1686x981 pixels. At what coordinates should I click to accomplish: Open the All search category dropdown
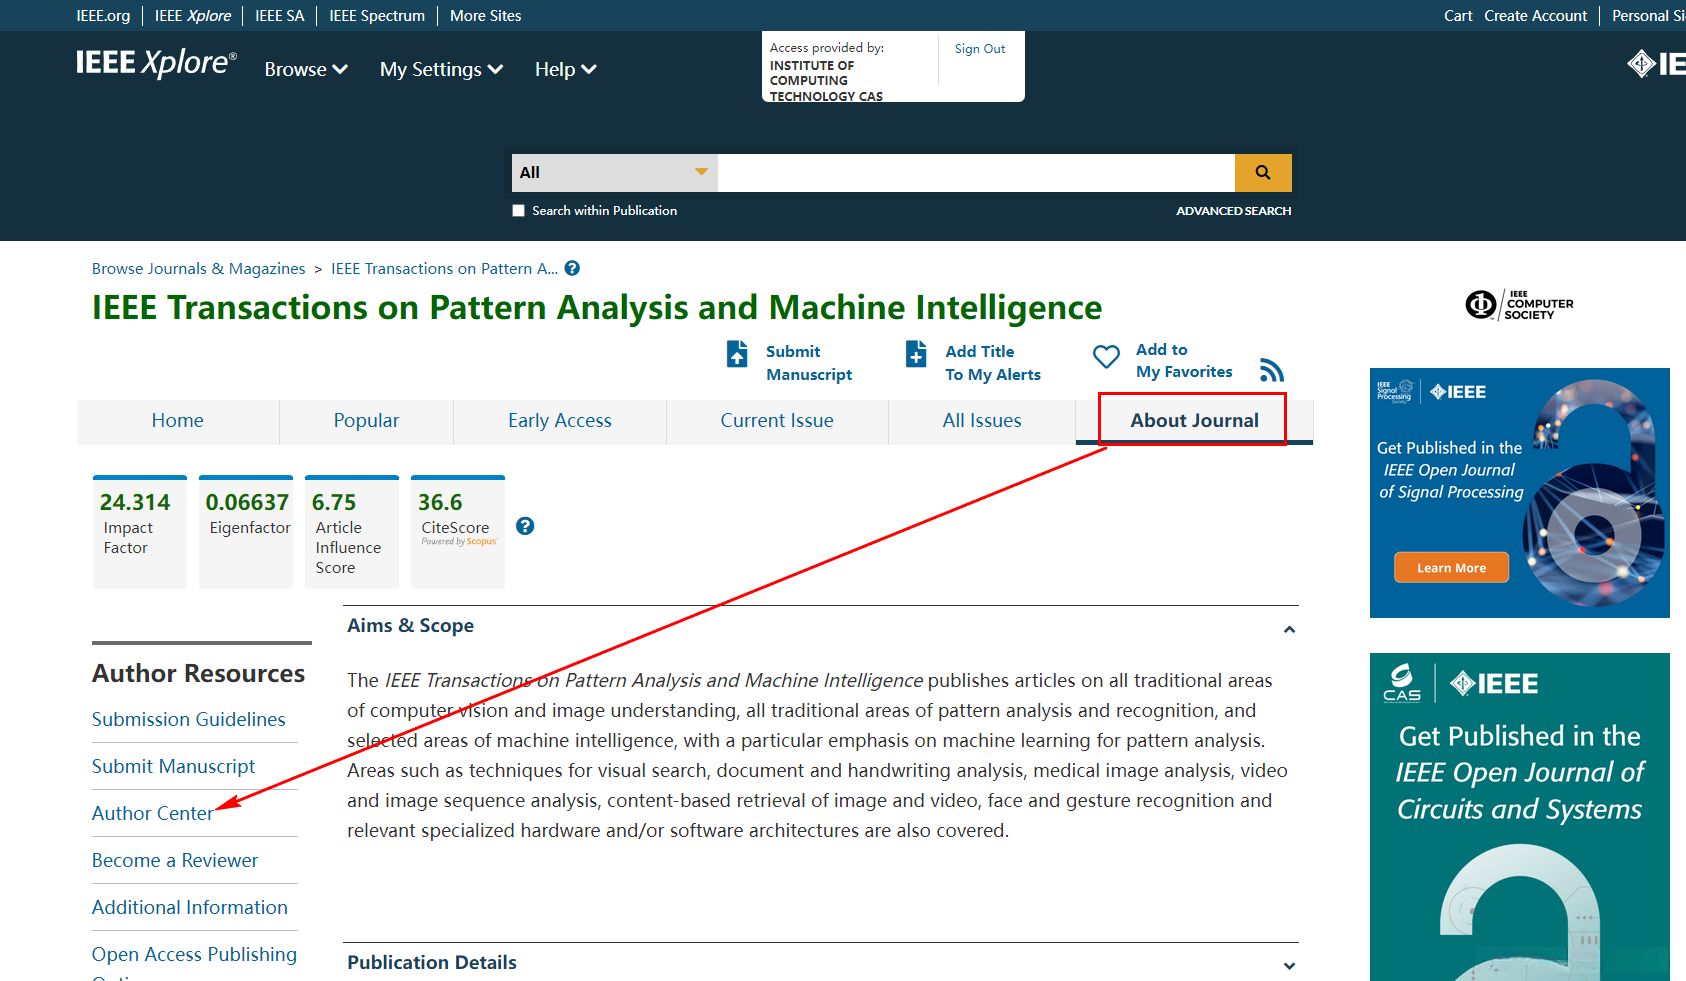pyautogui.click(x=614, y=172)
